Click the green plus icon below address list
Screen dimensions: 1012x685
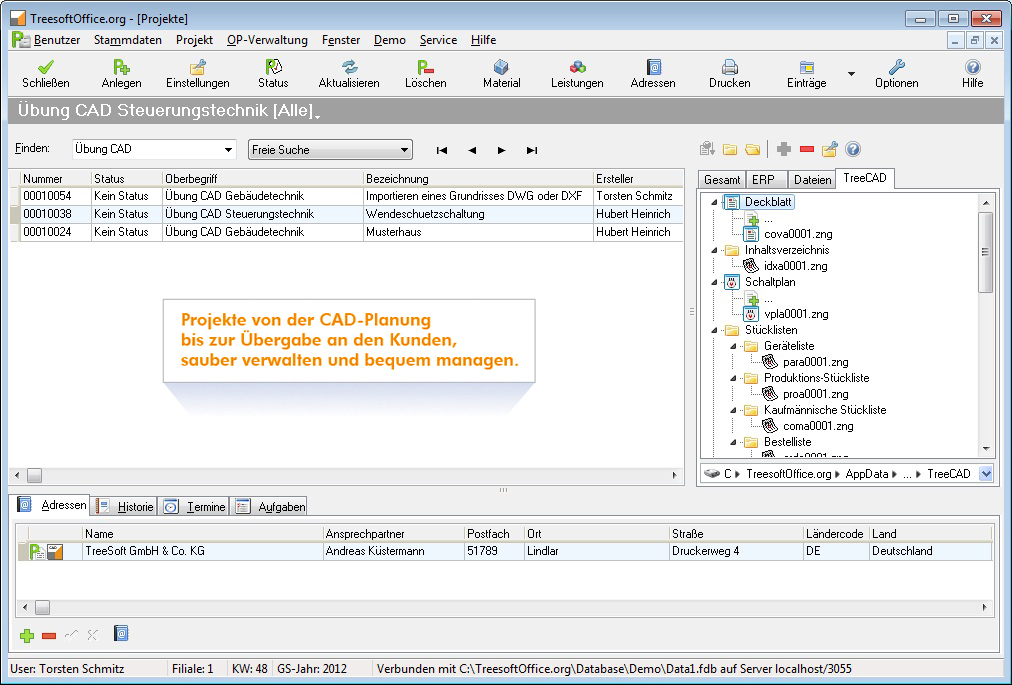27,635
